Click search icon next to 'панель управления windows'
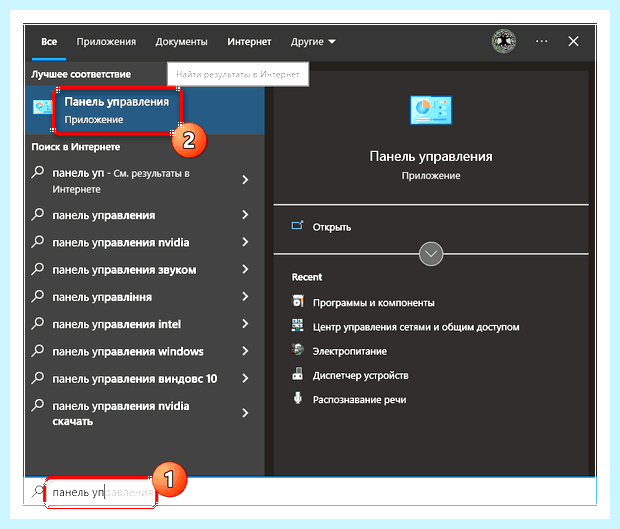620x529 pixels. 38,351
